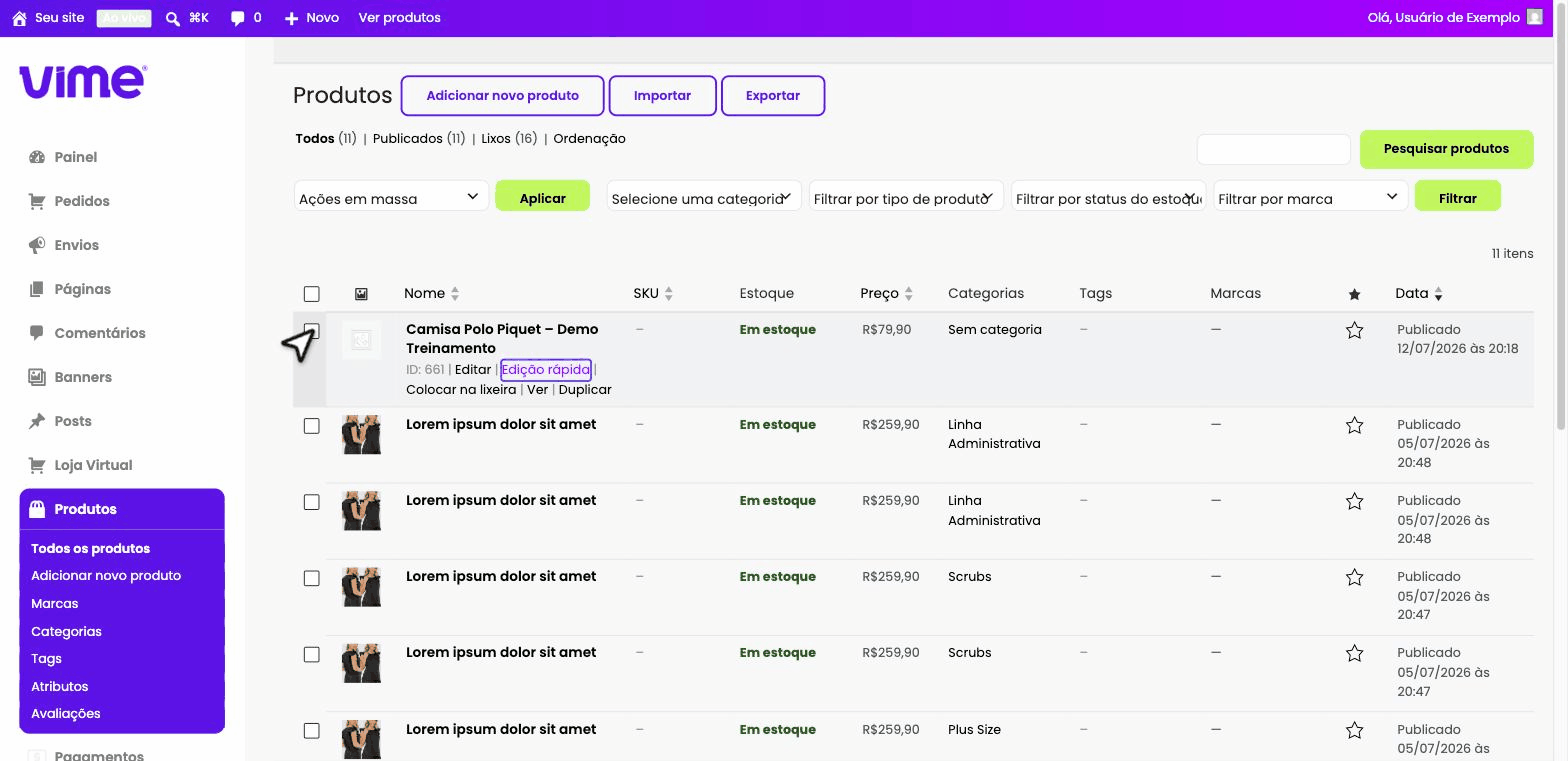This screenshot has height=761, width=1568.
Task: Click the Pedidos cart icon
Action: pyautogui.click(x=37, y=201)
